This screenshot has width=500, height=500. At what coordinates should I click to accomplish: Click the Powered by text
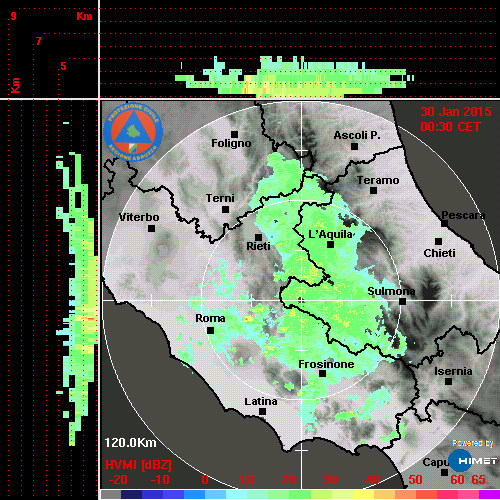473,443
